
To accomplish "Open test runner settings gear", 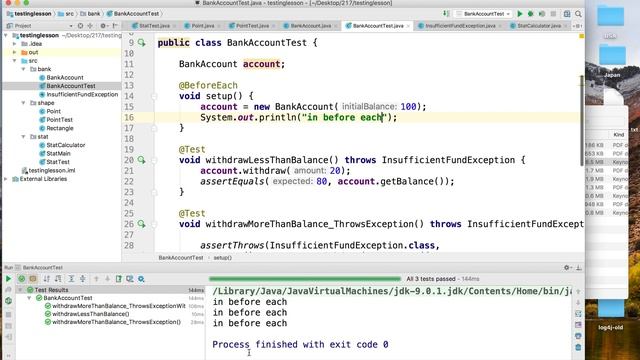I will coord(141,279).
